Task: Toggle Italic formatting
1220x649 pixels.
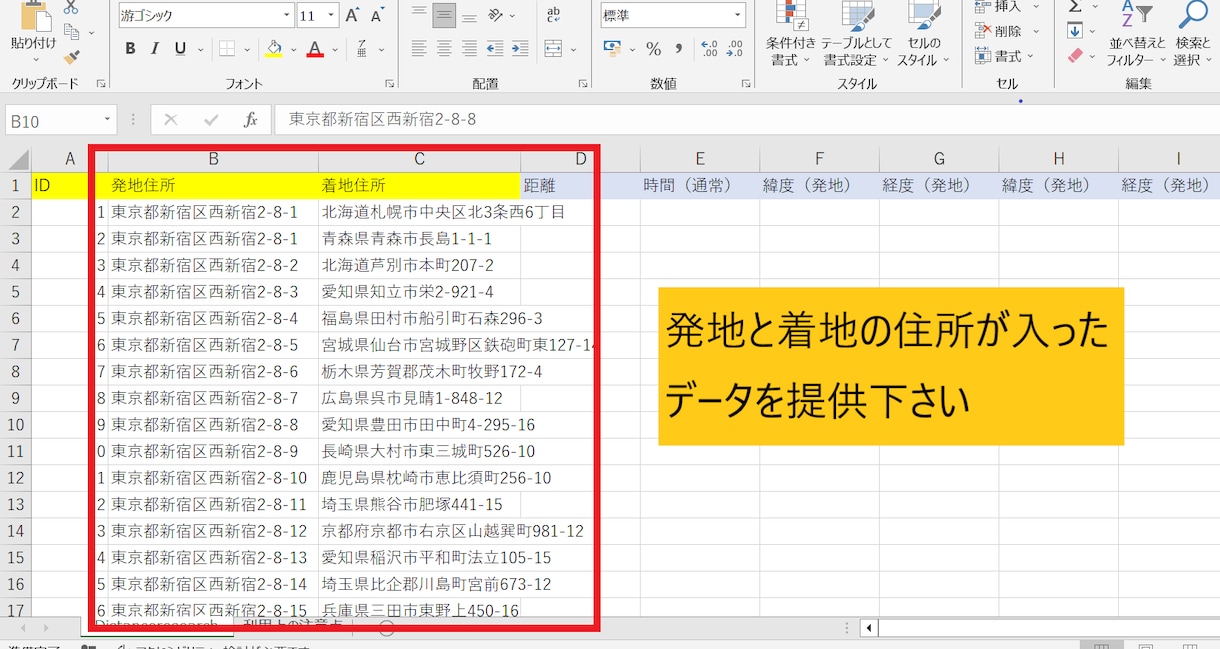Action: [x=155, y=49]
